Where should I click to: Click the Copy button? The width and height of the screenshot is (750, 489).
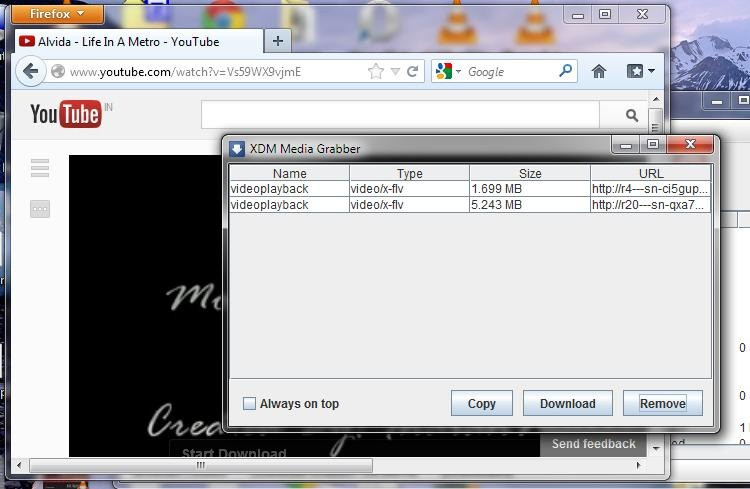click(482, 403)
